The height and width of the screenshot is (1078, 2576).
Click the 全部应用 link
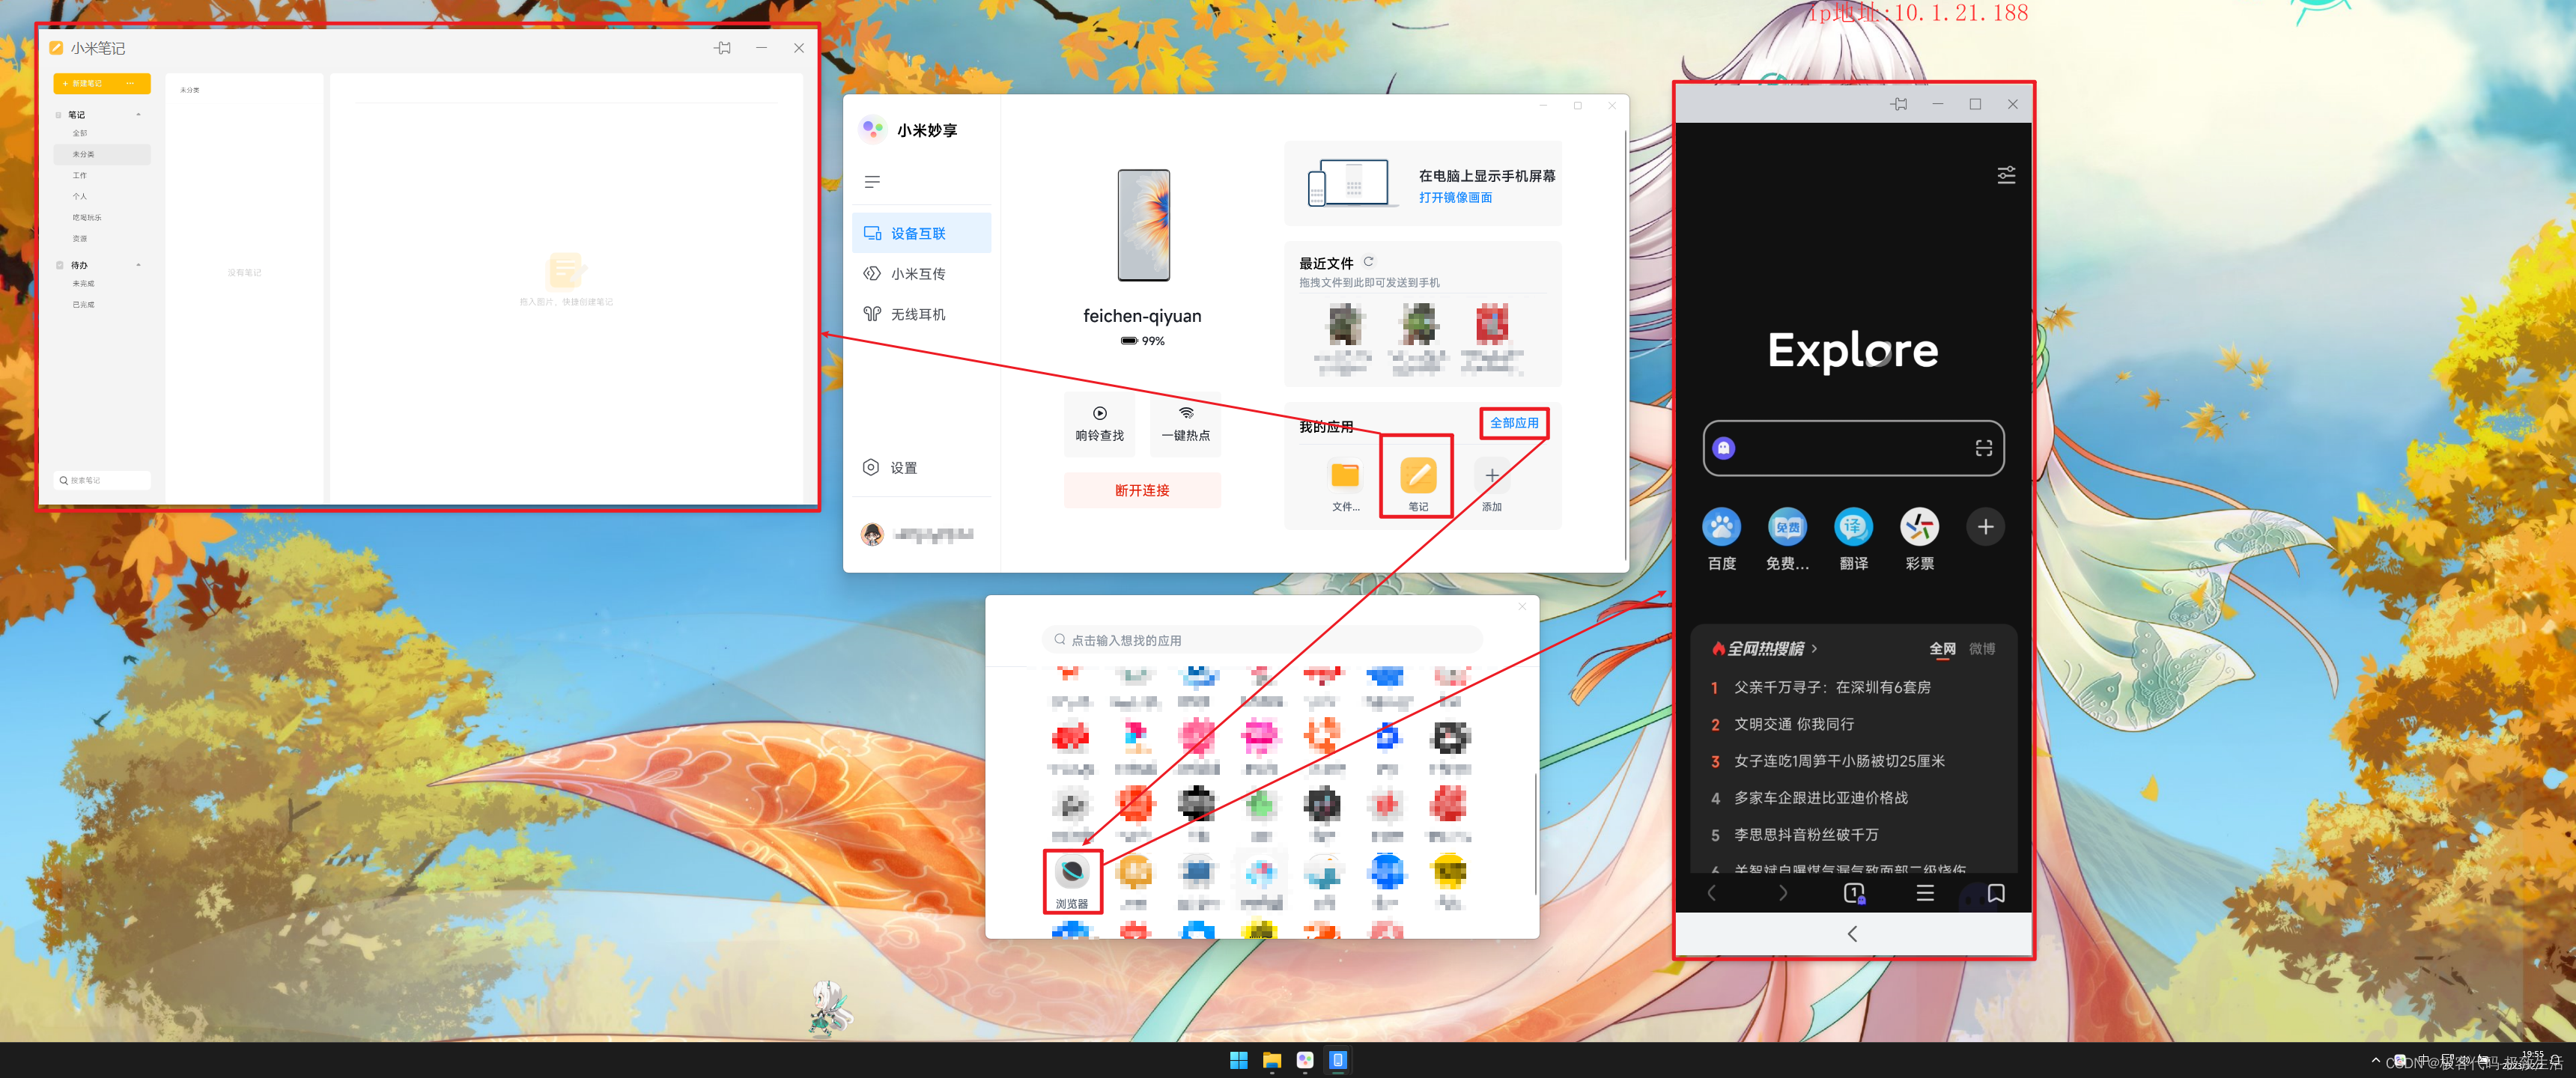[1514, 423]
